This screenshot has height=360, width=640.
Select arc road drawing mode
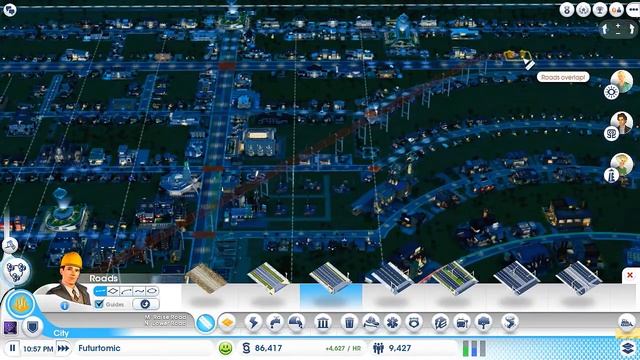(126, 291)
